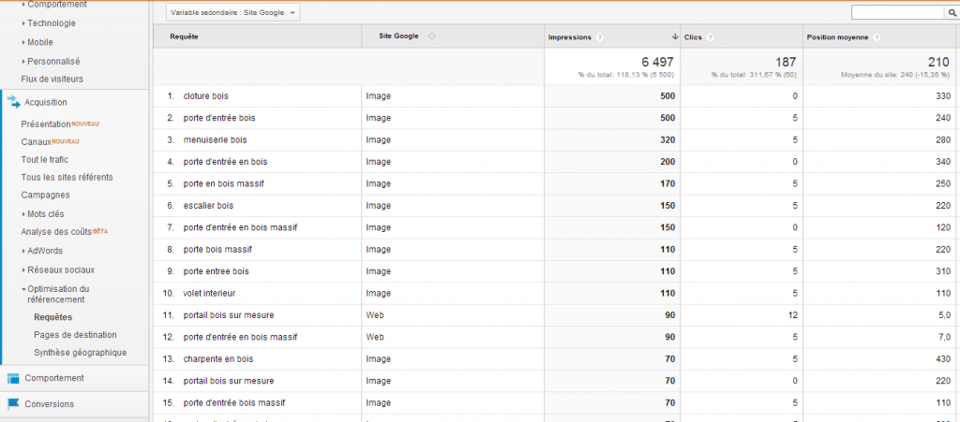Screen dimensions: 960x422
Task: Click in the table search field
Action: coord(897,13)
